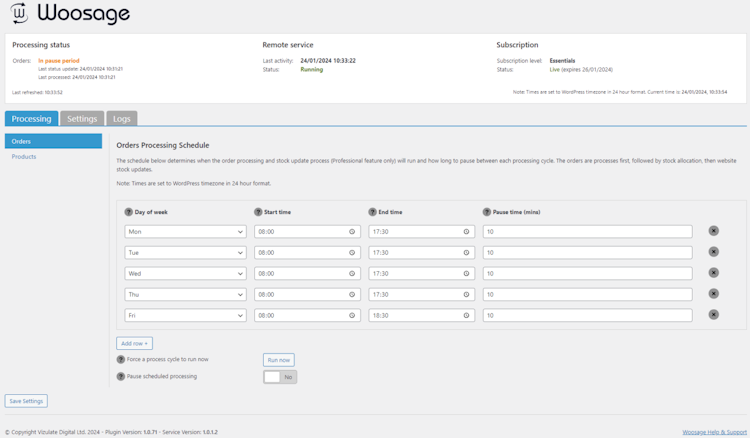The image size is (750, 438).
Task: Open the Fri day of week dropdown
Action: tap(185, 316)
